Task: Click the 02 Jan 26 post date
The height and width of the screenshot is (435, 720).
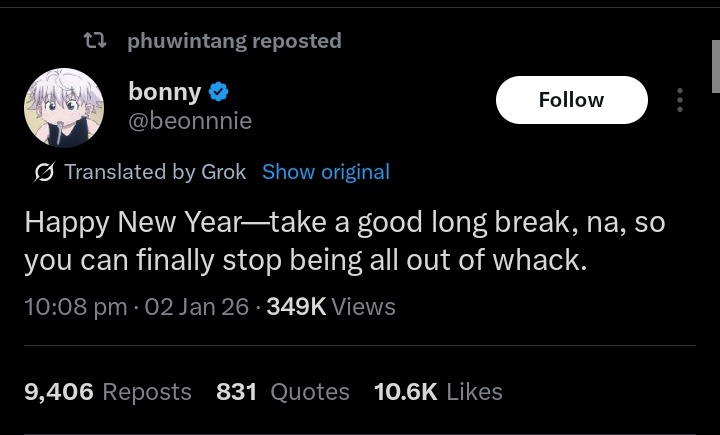Action: (x=196, y=307)
